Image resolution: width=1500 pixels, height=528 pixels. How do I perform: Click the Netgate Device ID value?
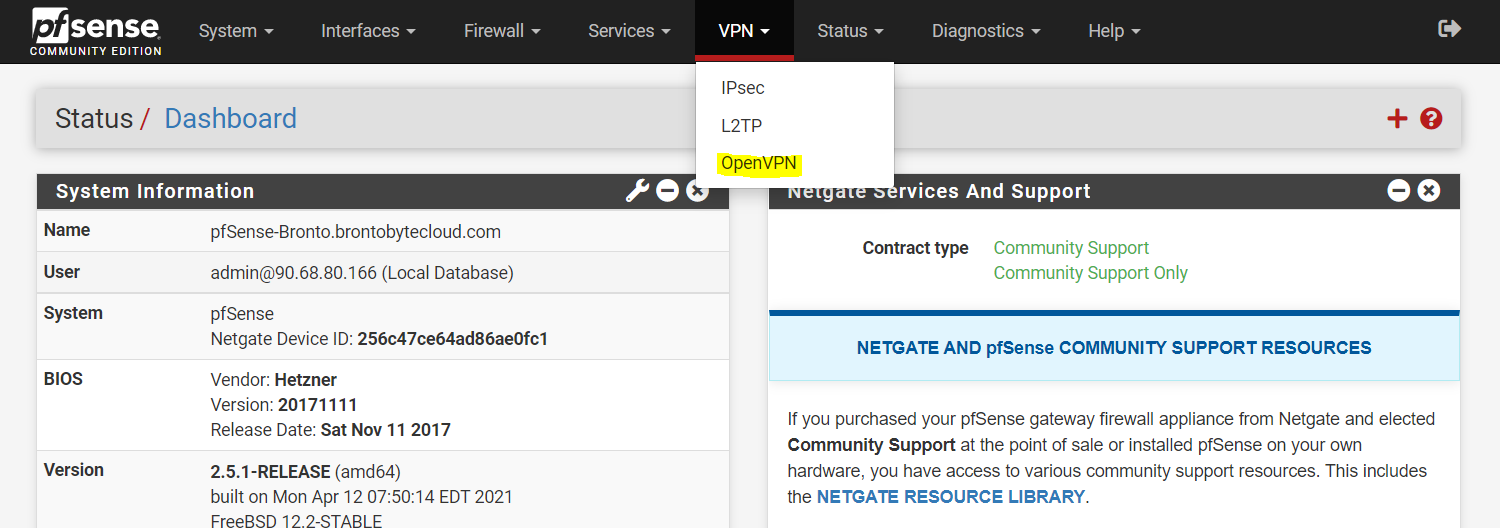(x=454, y=339)
